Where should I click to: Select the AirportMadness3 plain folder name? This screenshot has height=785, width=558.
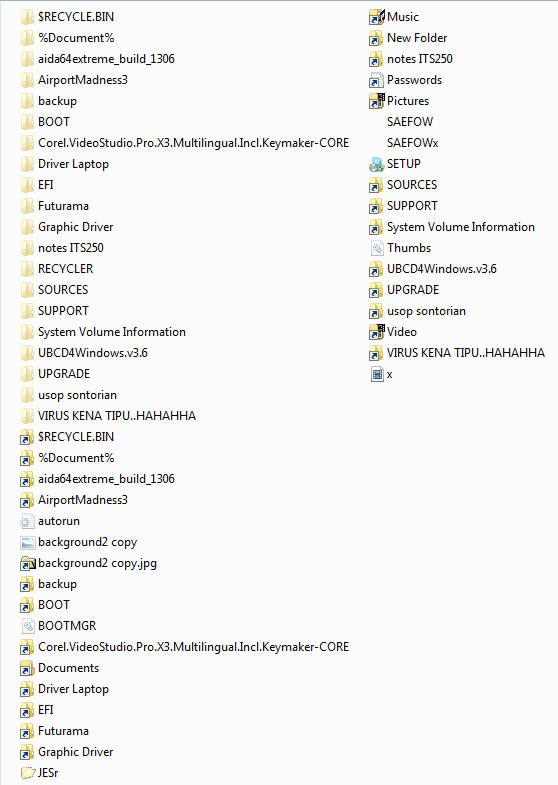[x=83, y=80]
